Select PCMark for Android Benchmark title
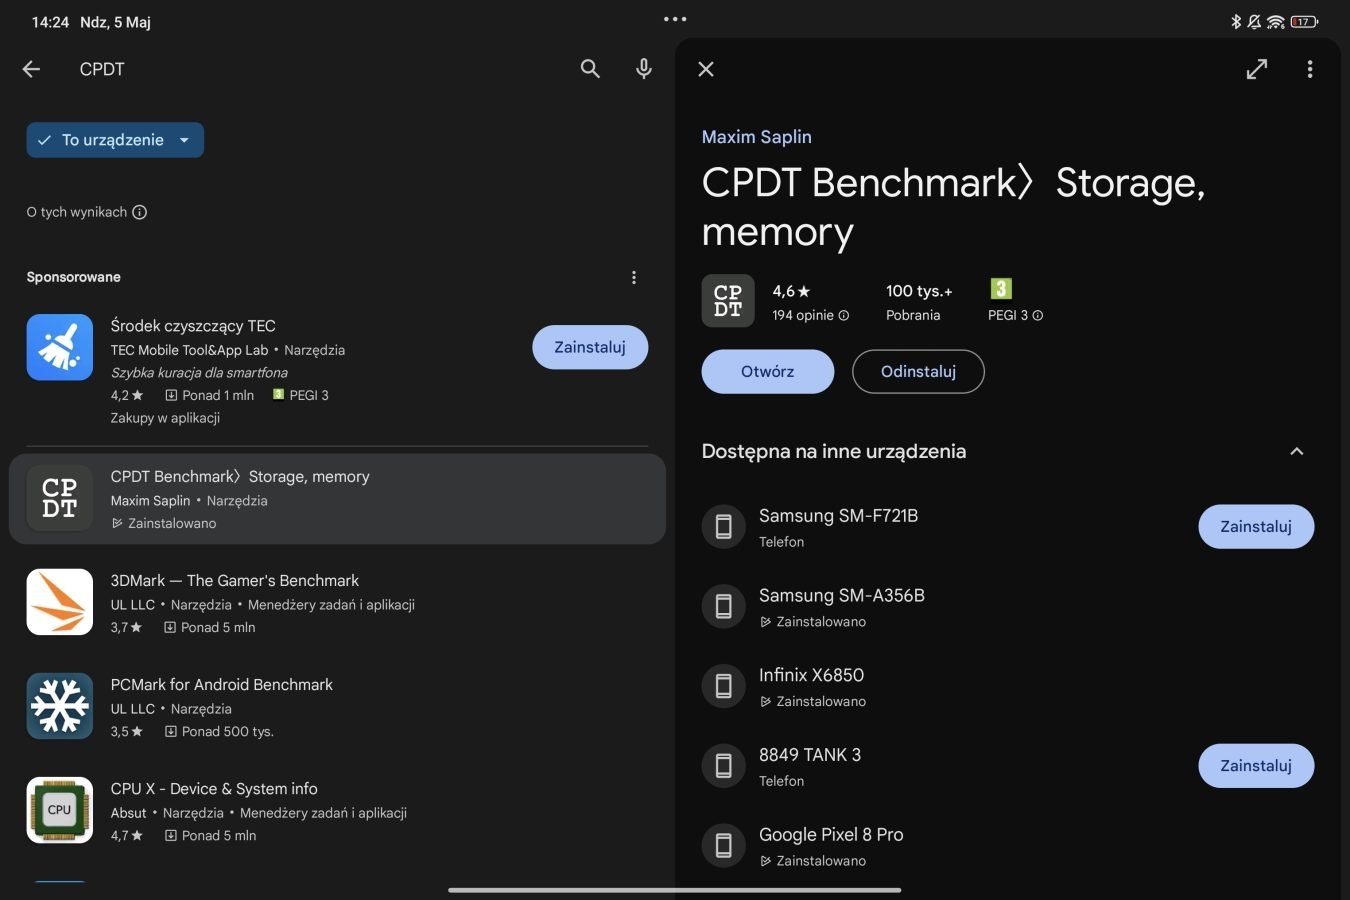Viewport: 1350px width, 900px height. coord(222,685)
